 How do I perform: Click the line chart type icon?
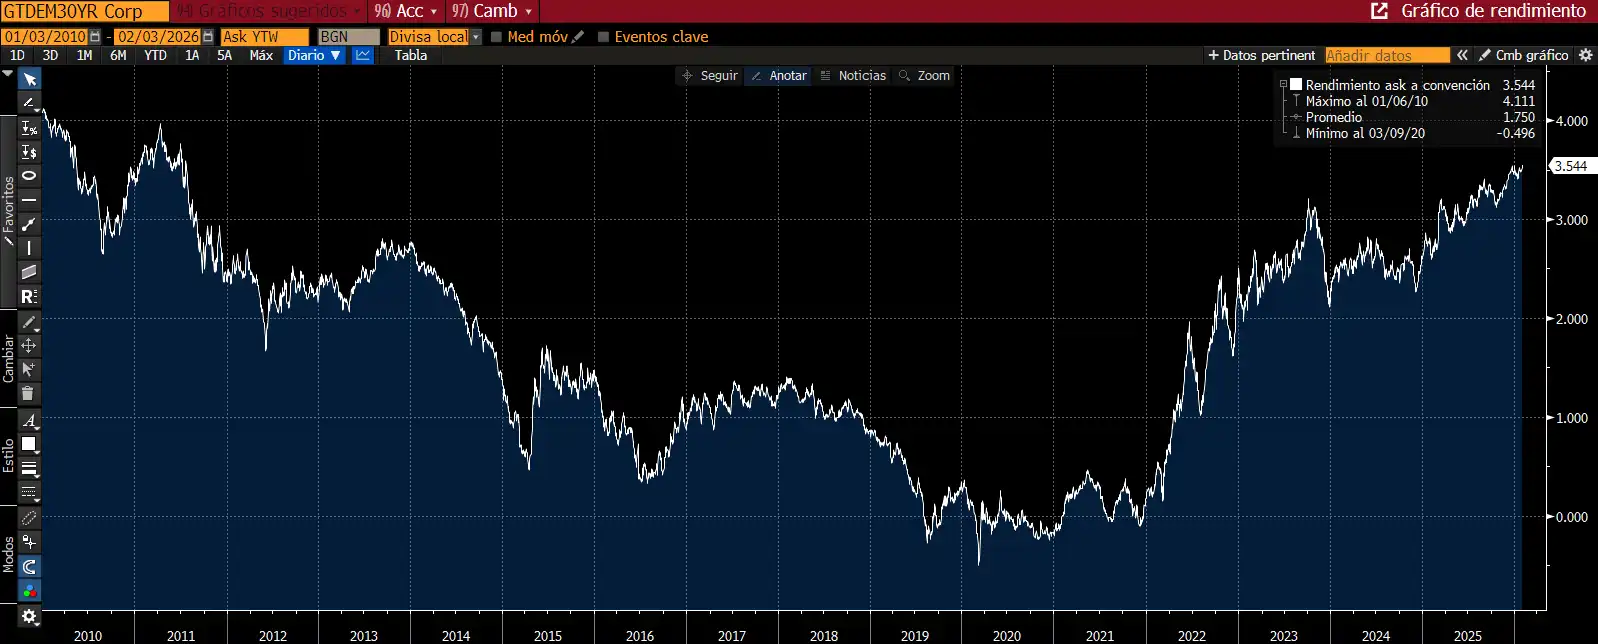(363, 56)
